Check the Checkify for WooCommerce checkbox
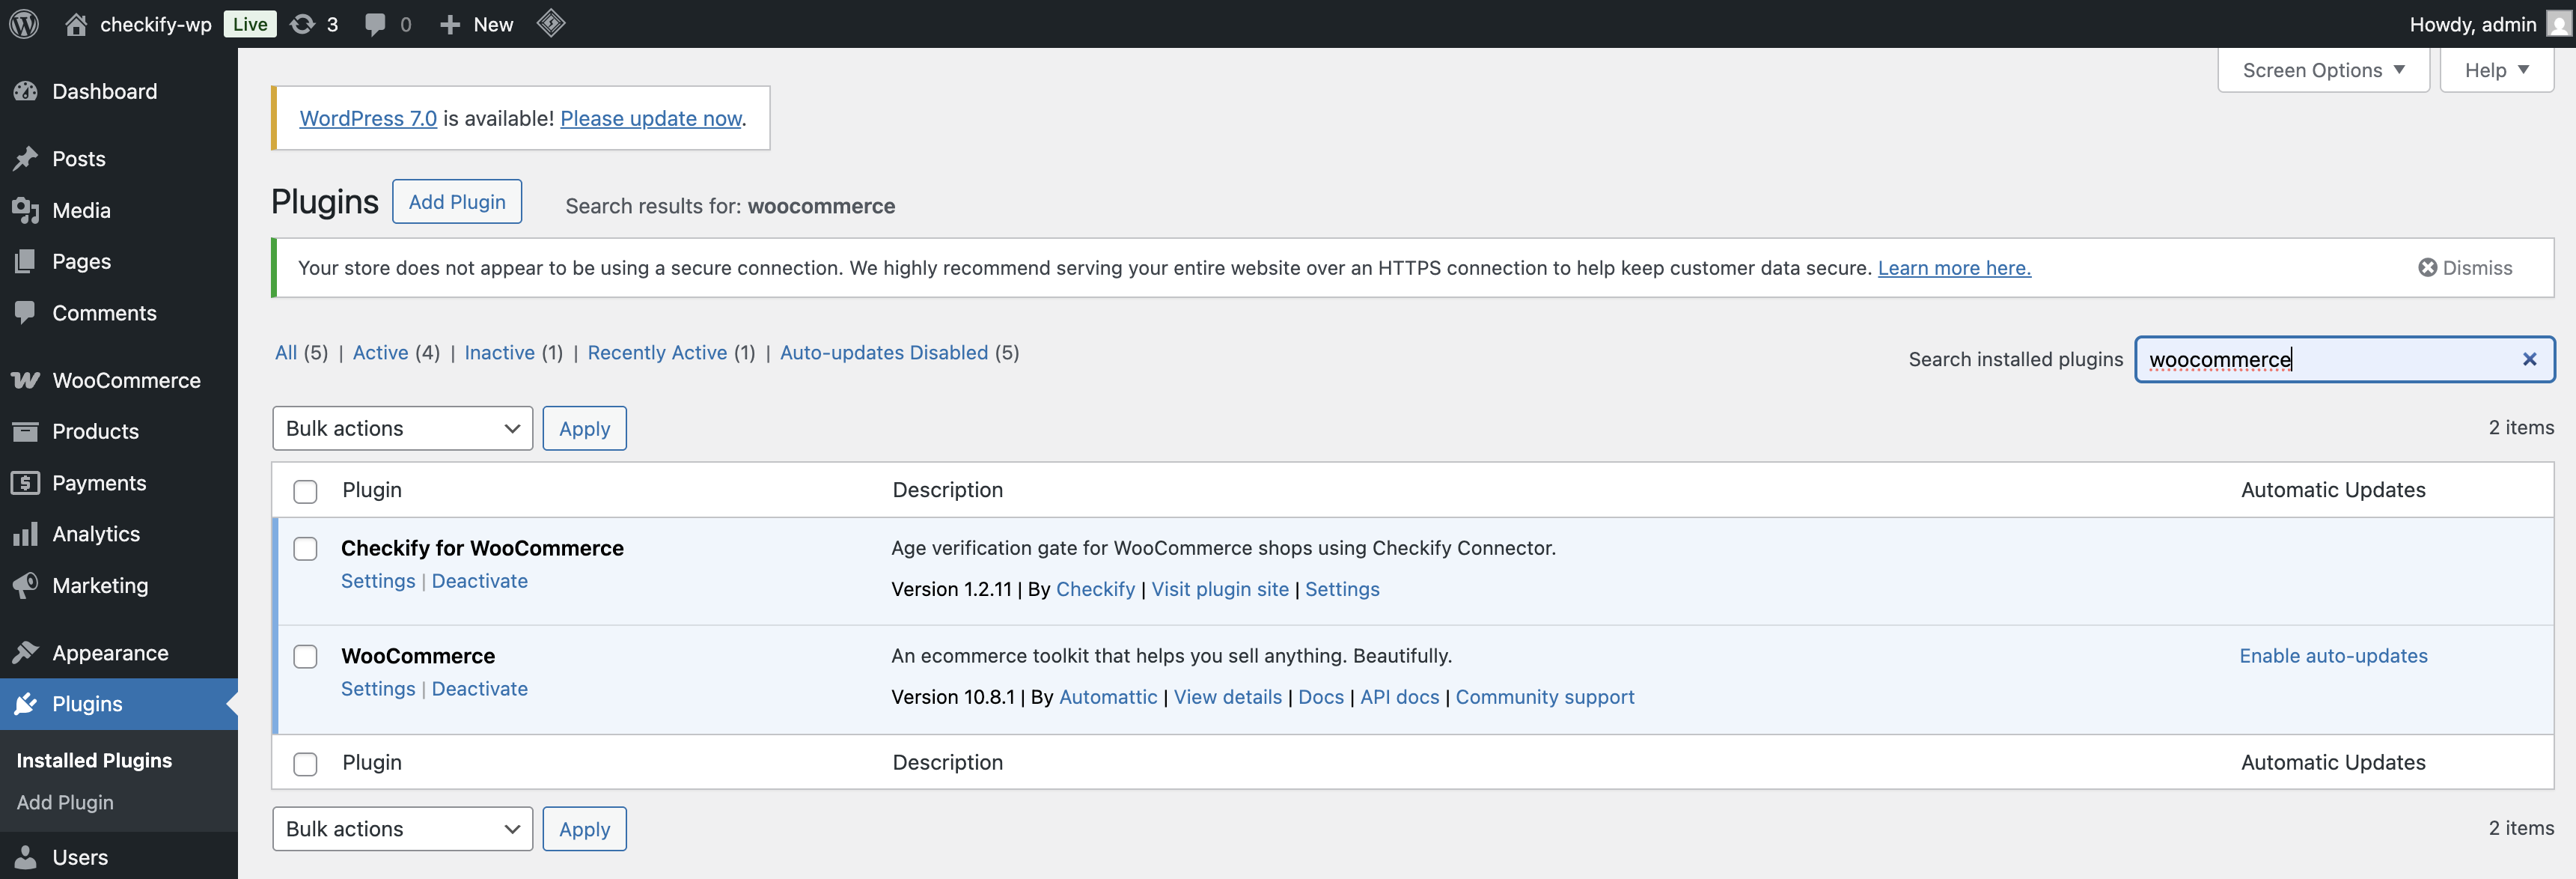2576x879 pixels. click(x=305, y=549)
